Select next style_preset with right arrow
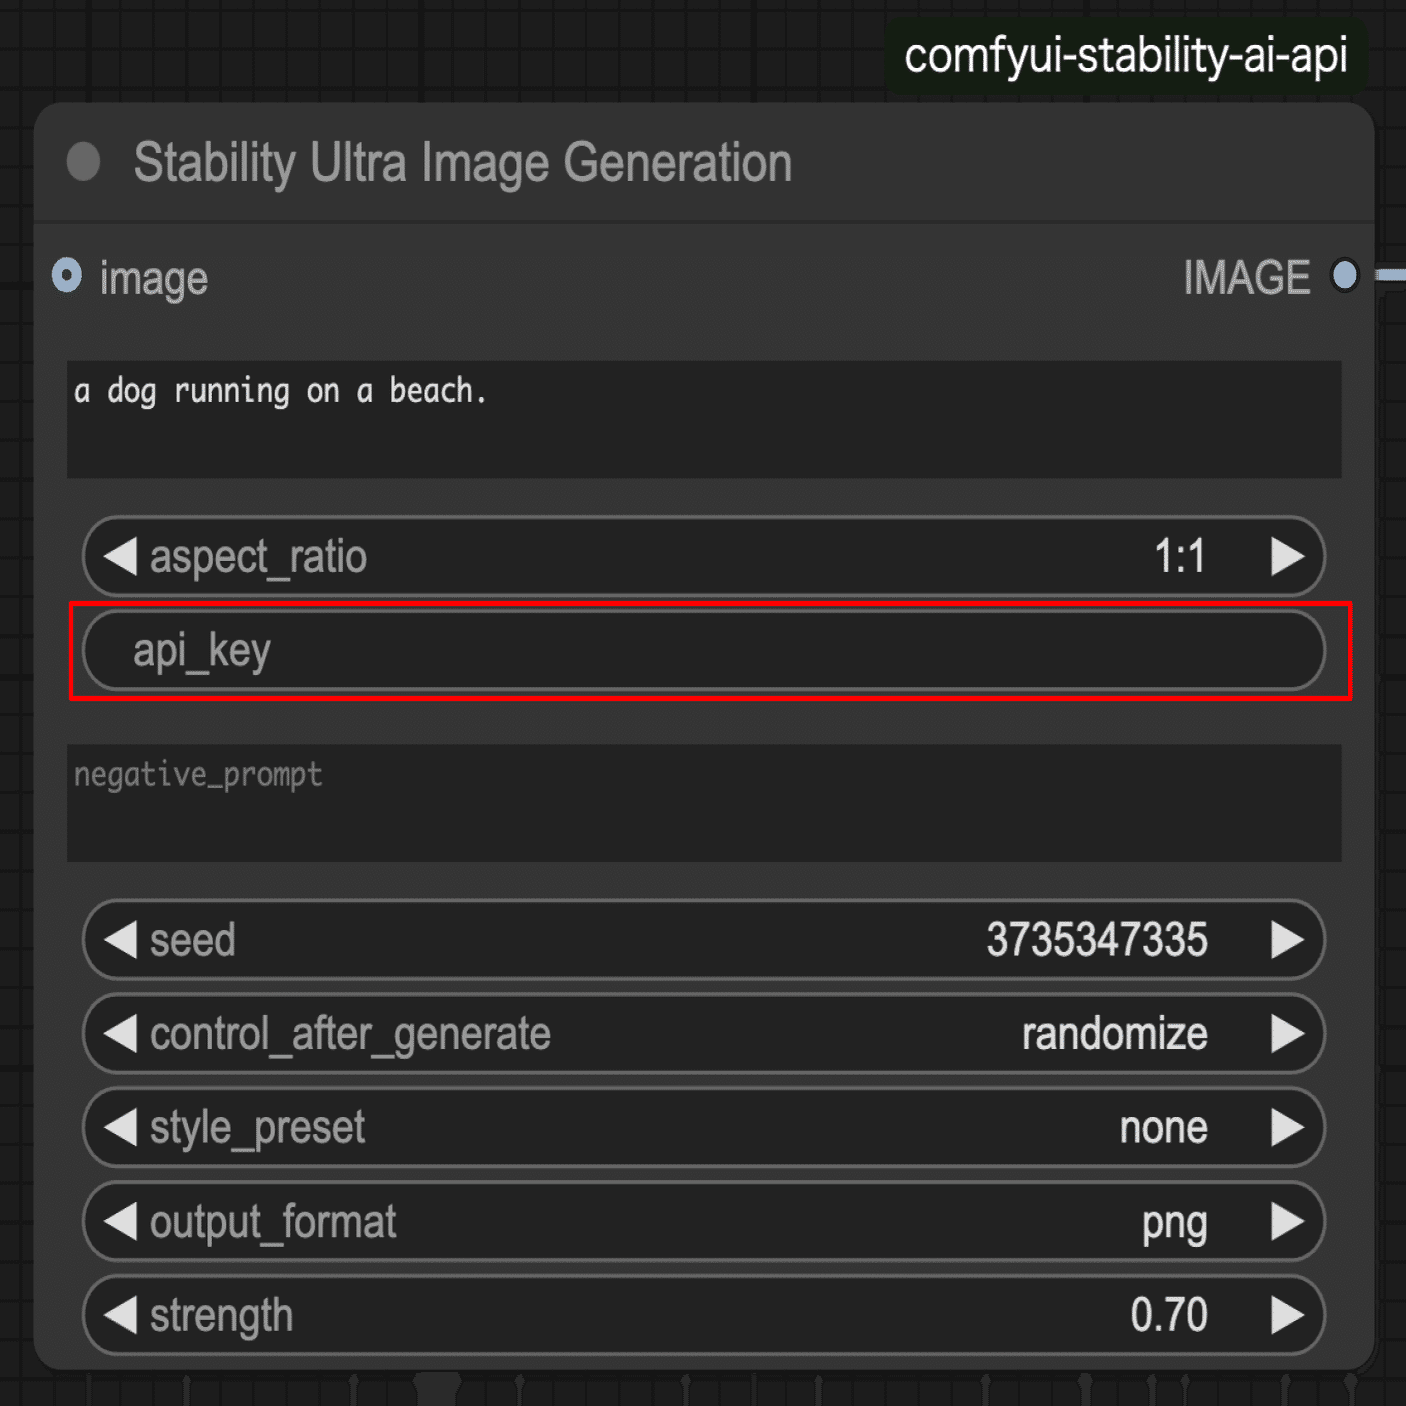 point(1287,1128)
